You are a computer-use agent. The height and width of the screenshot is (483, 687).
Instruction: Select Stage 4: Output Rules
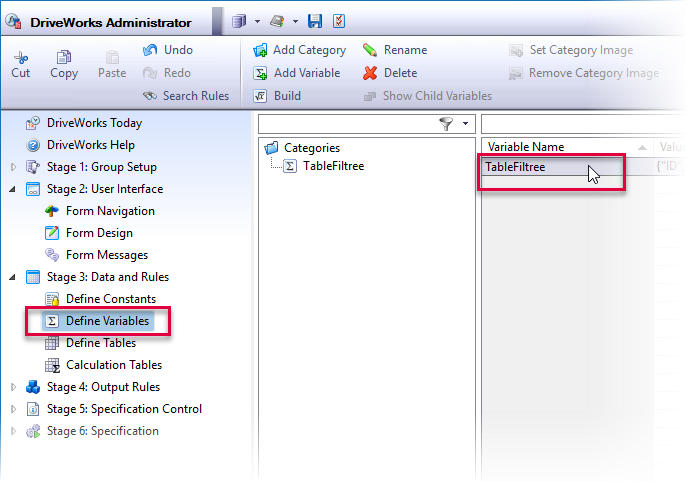tap(92, 387)
